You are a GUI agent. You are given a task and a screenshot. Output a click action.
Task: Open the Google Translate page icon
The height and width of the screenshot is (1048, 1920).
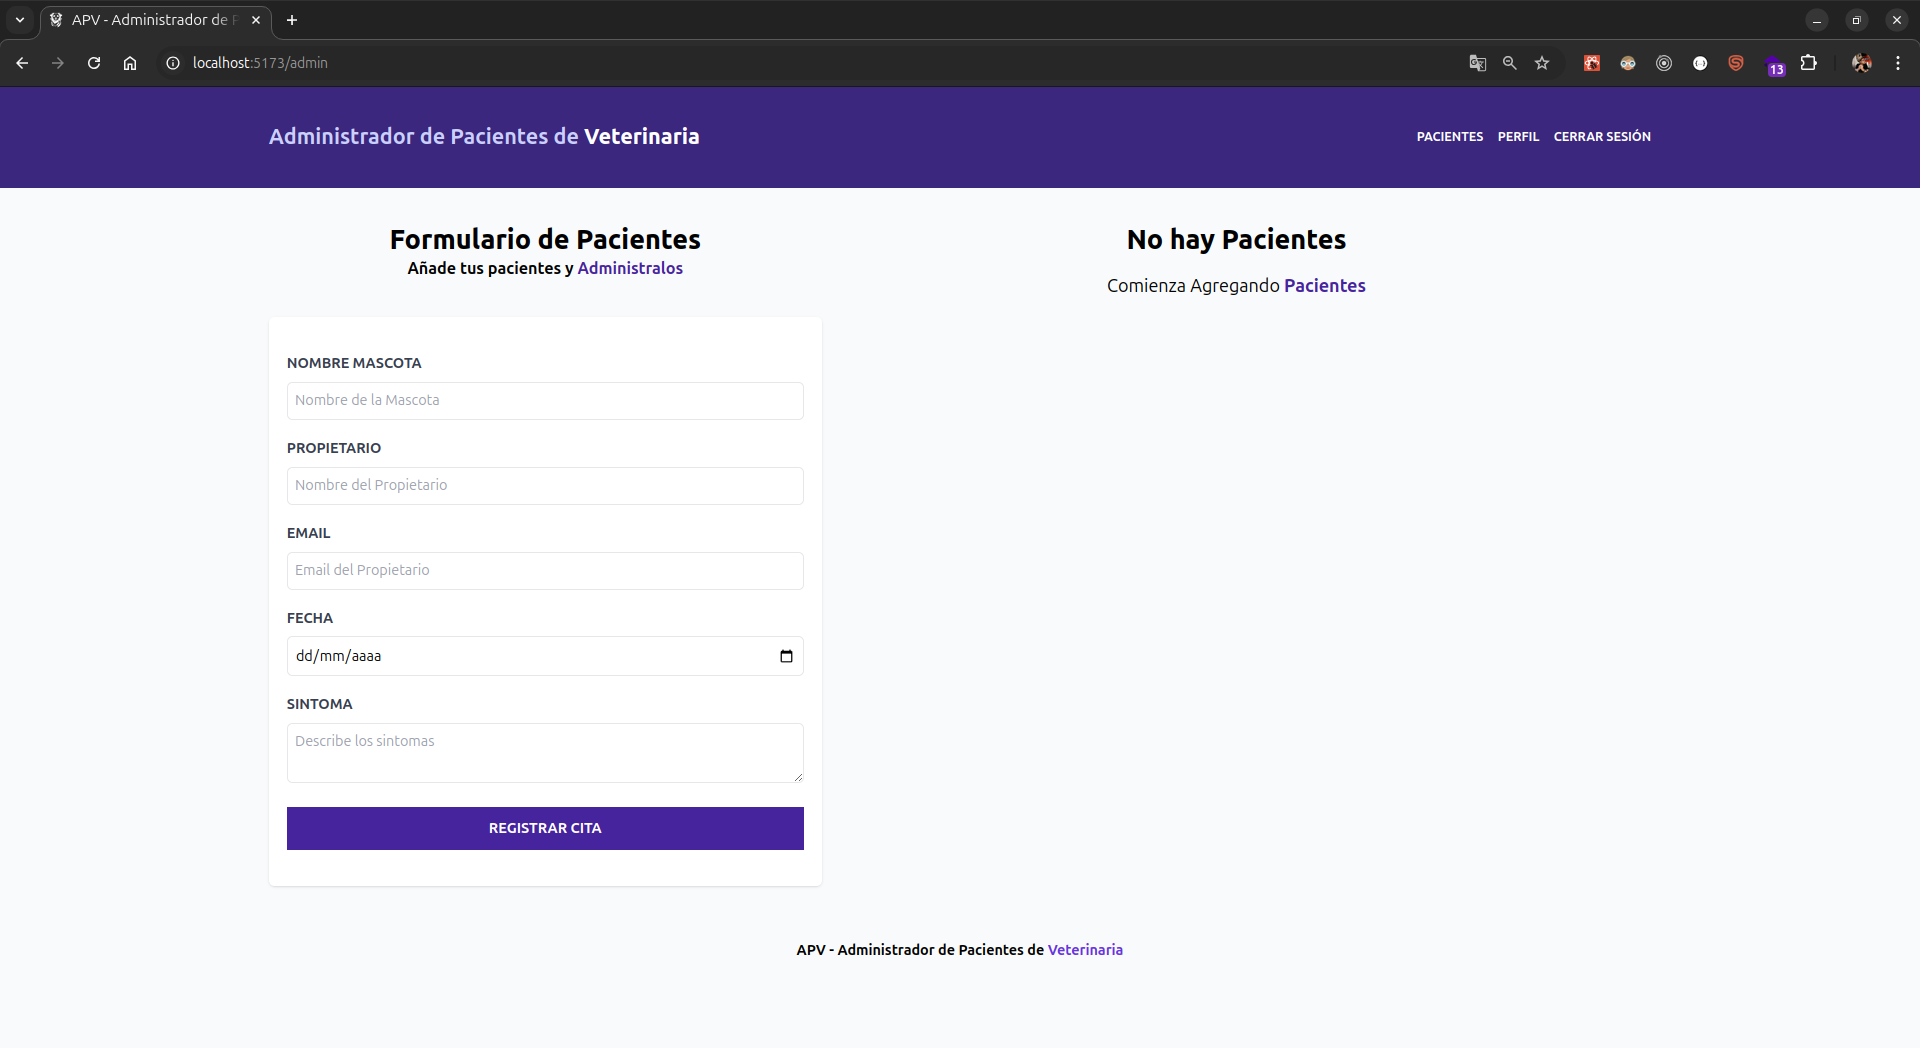pyautogui.click(x=1478, y=62)
